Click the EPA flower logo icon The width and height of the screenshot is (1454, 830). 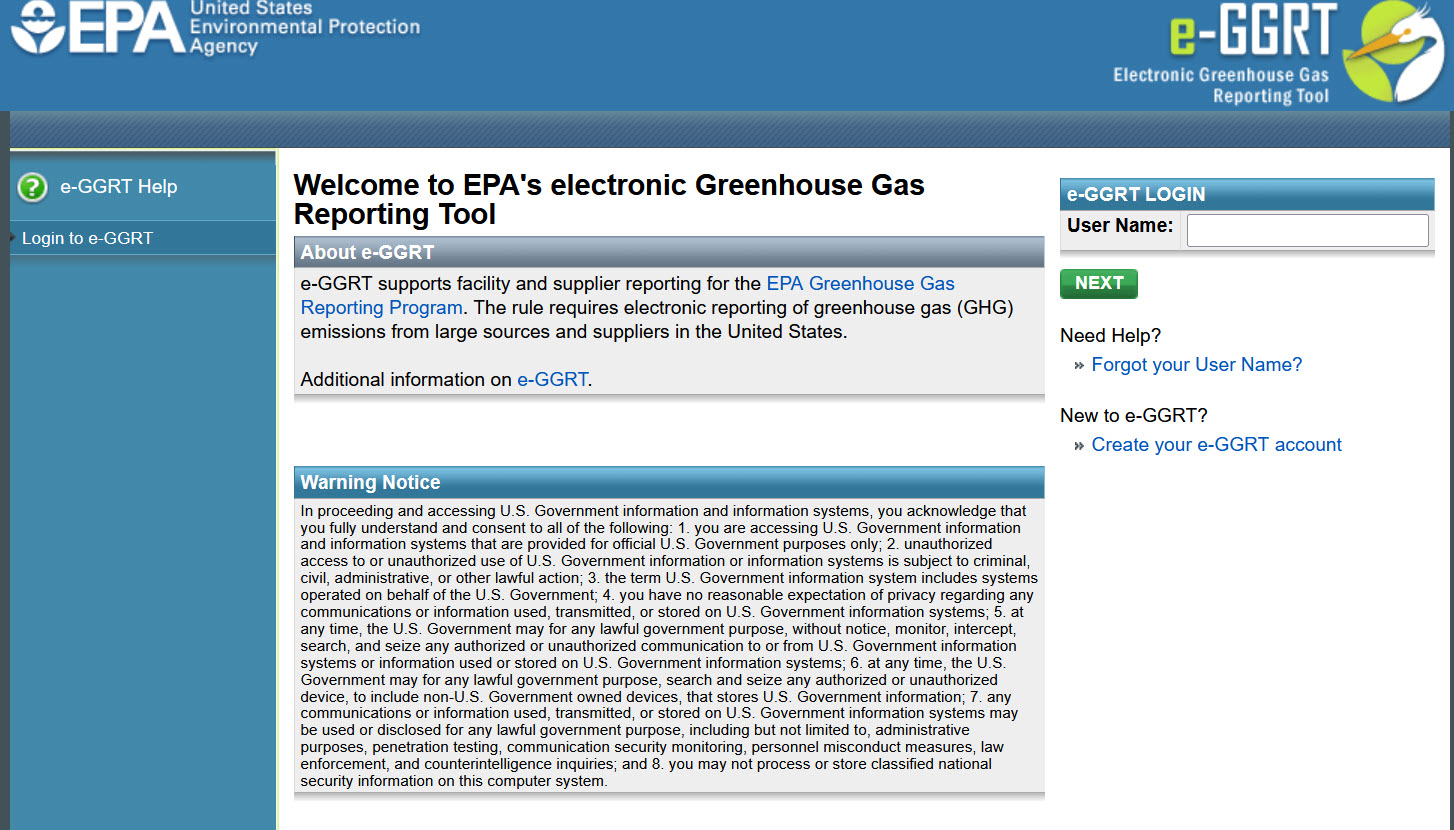(x=38, y=30)
